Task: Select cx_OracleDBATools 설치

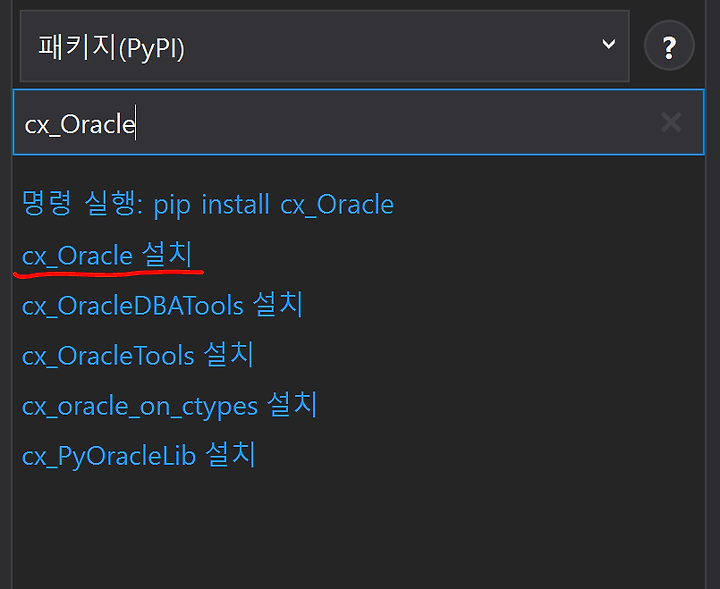Action: coord(162,305)
